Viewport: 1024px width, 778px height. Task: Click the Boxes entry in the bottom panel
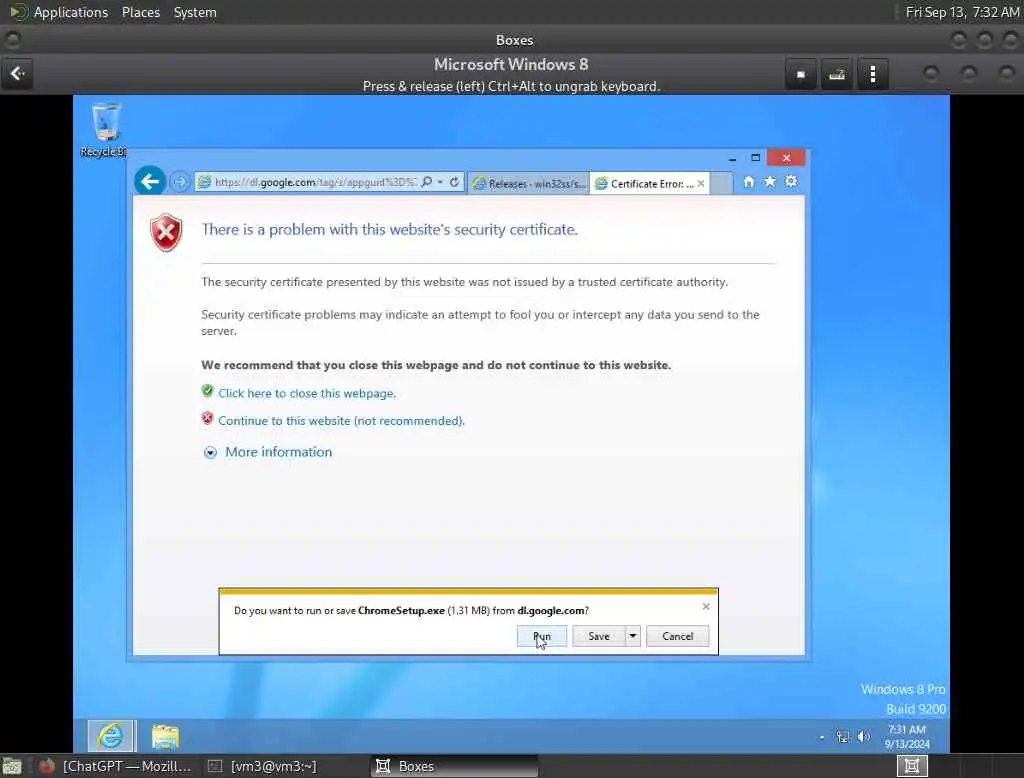coord(454,766)
